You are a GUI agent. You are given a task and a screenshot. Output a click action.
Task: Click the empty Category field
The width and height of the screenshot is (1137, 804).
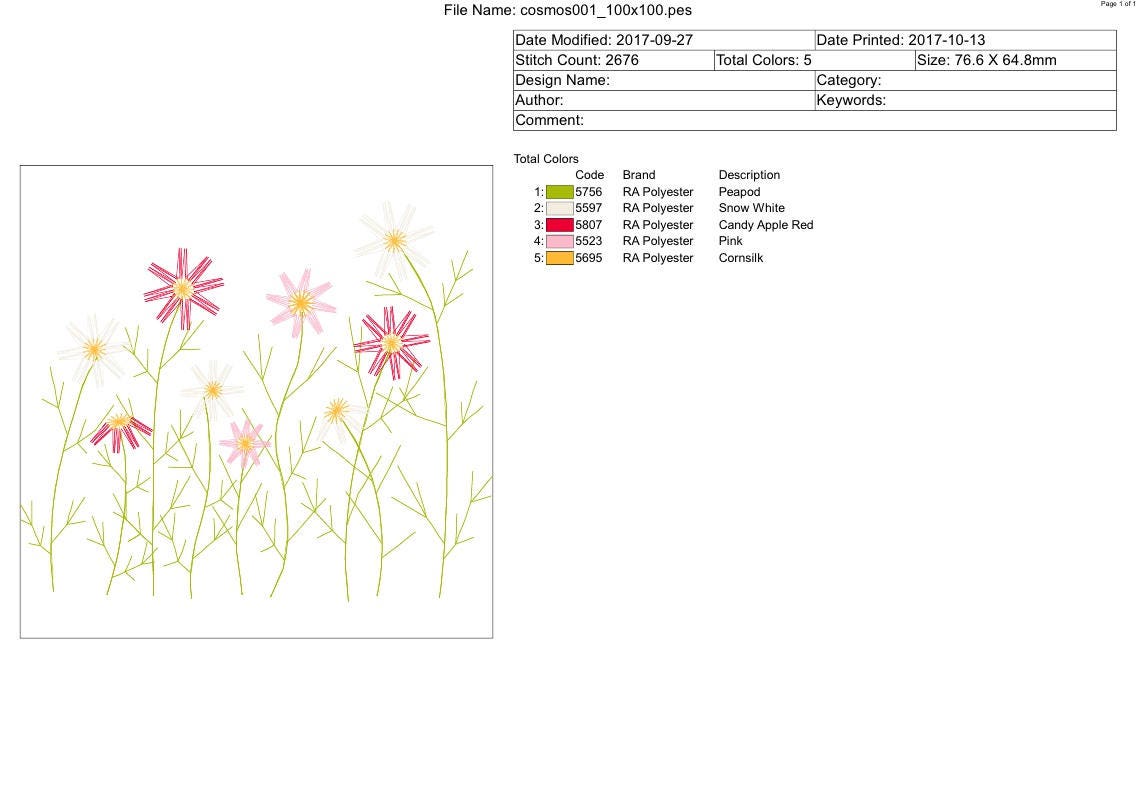point(965,80)
